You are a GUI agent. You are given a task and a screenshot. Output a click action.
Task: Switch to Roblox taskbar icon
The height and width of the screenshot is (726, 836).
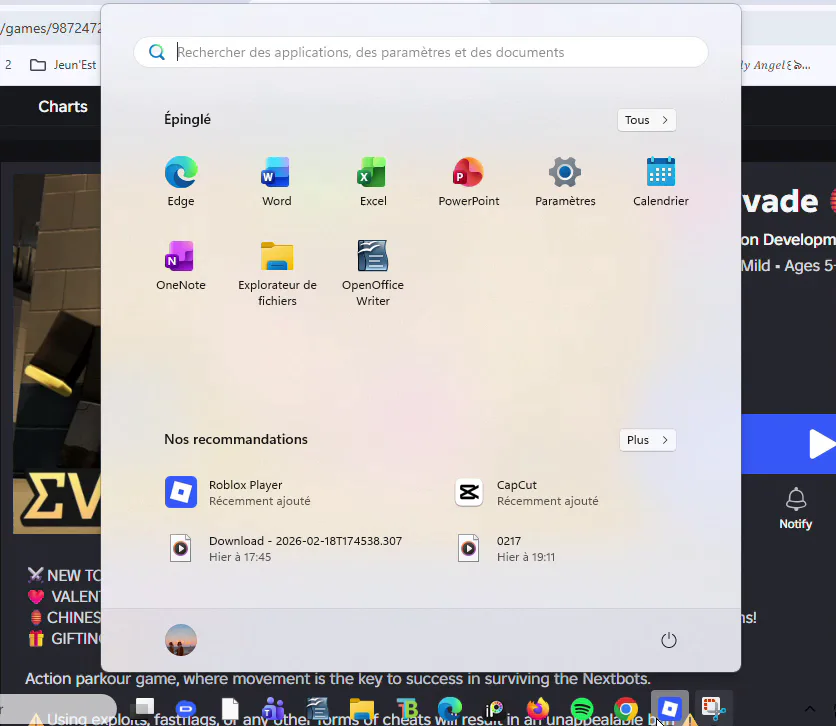[670, 709]
